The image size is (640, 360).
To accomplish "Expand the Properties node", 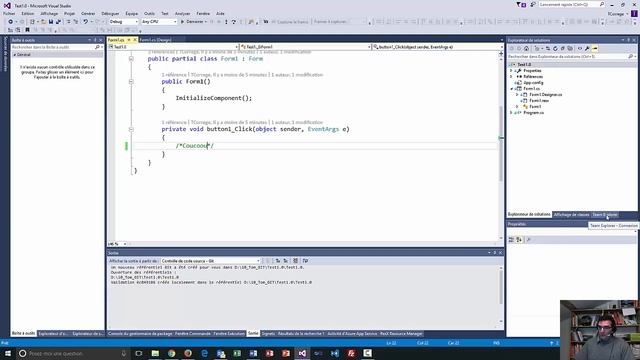I will tap(511, 71).
